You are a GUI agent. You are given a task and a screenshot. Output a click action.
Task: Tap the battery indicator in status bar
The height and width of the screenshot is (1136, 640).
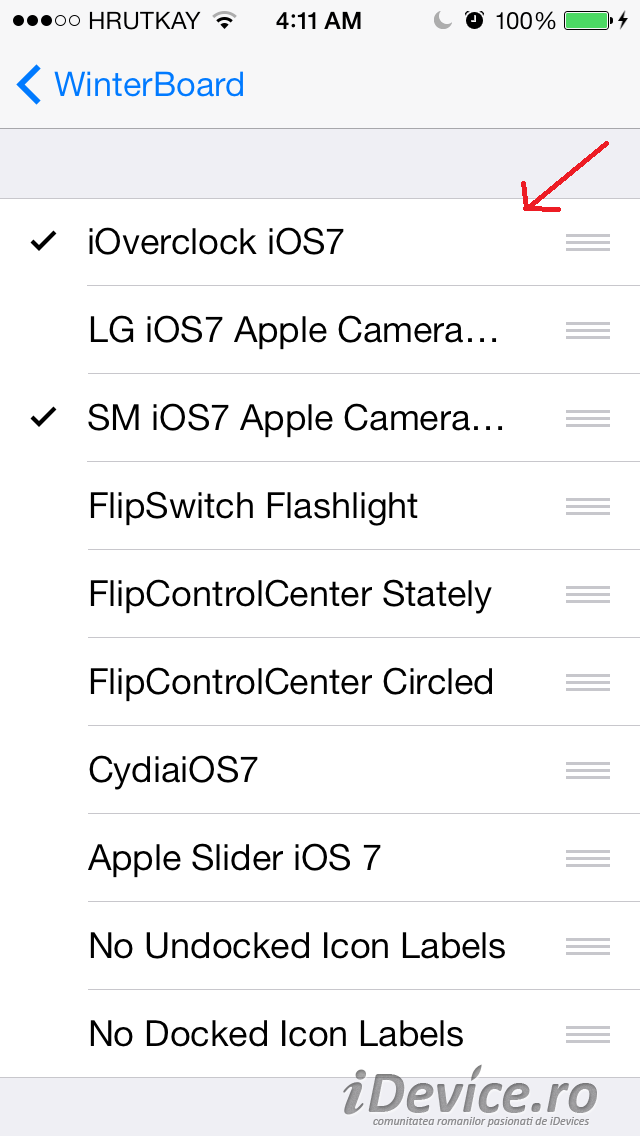point(587,21)
